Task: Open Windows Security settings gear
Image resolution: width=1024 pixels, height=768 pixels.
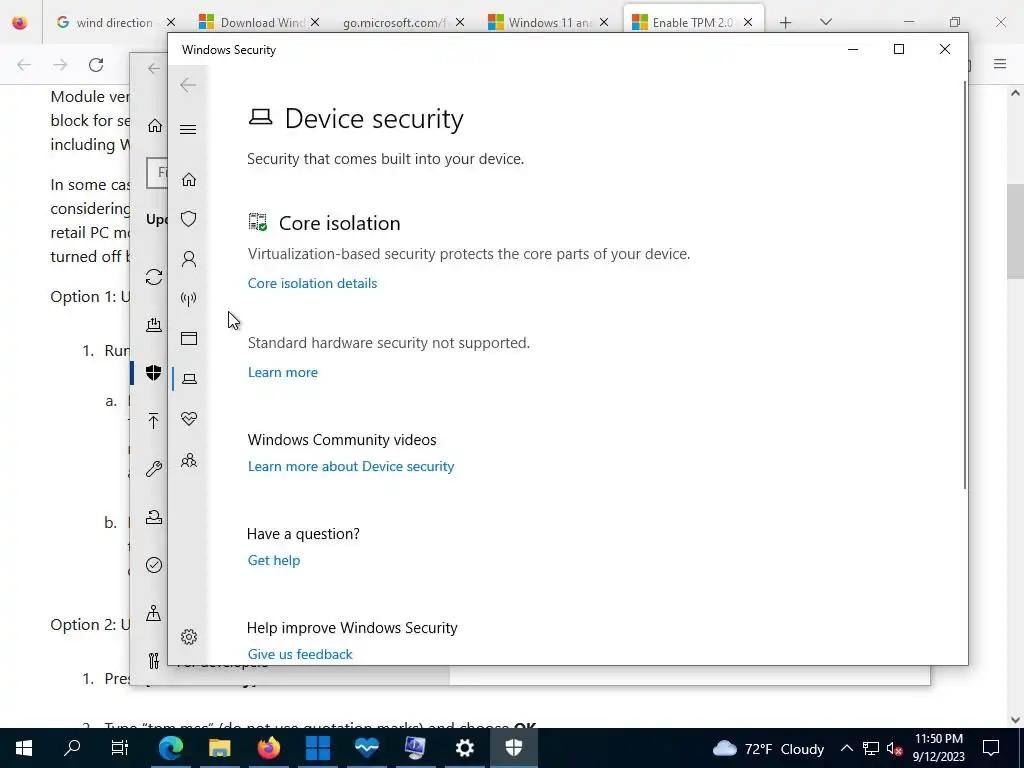Action: [x=189, y=637]
